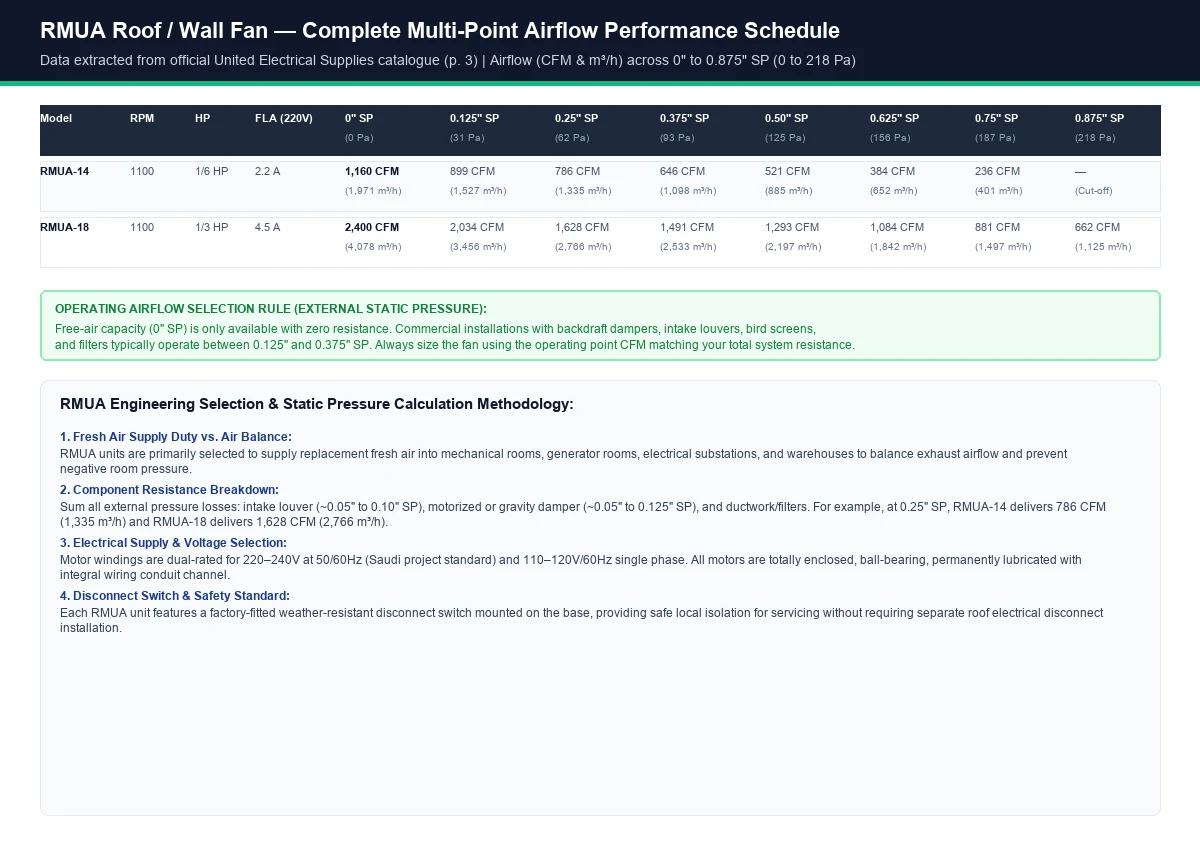
Task: Select the 1,084 CFM cell
Action: coord(897,227)
